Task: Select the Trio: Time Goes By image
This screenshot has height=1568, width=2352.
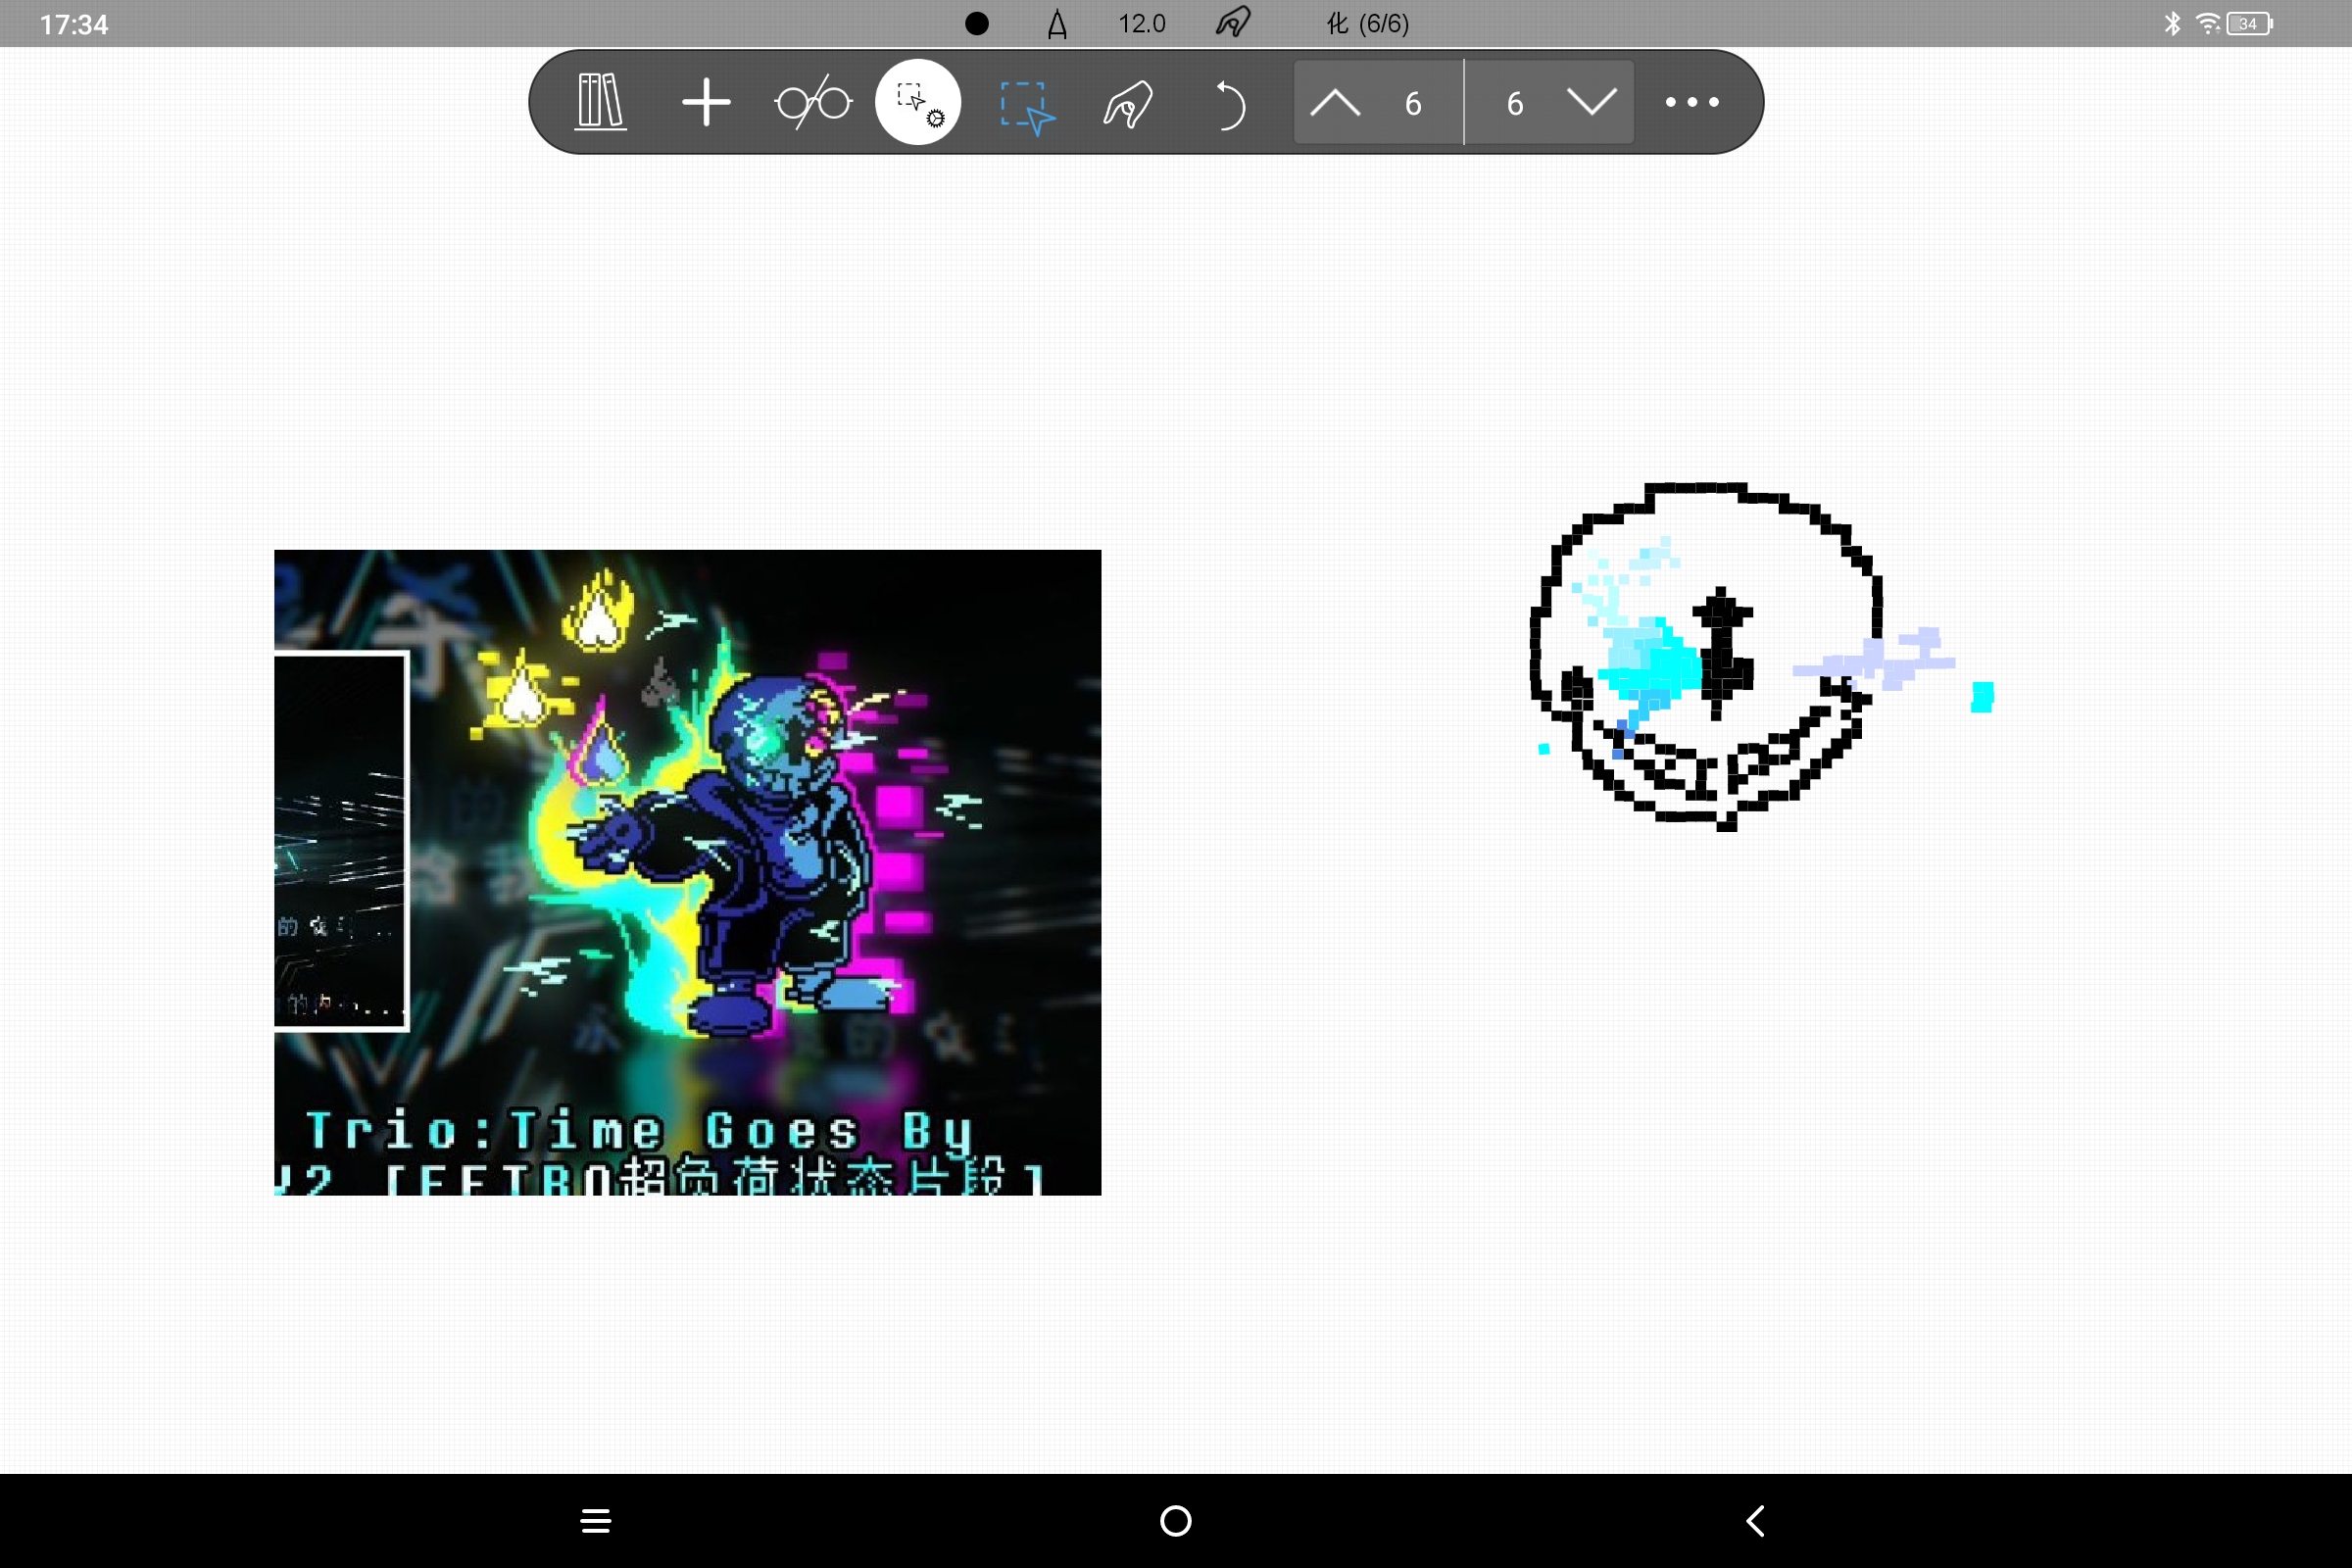Action: tap(687, 871)
